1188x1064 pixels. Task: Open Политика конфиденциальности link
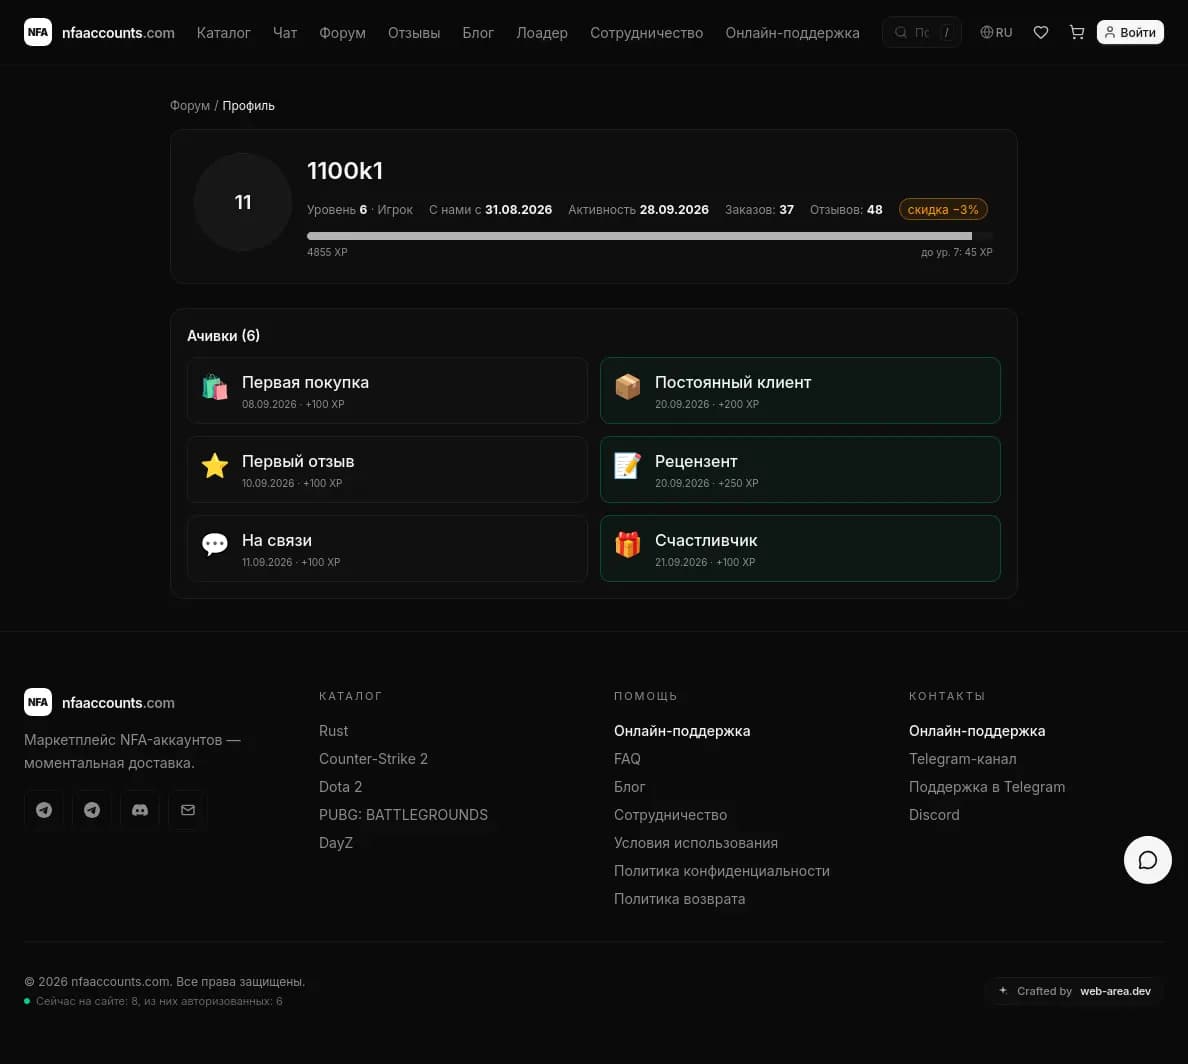tap(721, 871)
